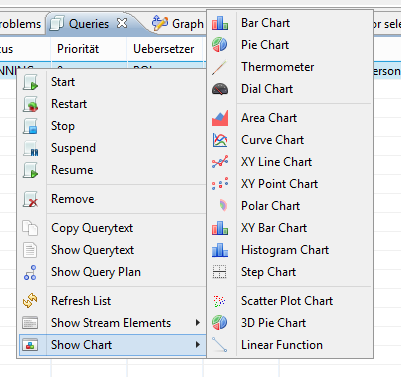Select the Pie Chart icon
The image size is (401, 377).
pyautogui.click(x=220, y=45)
